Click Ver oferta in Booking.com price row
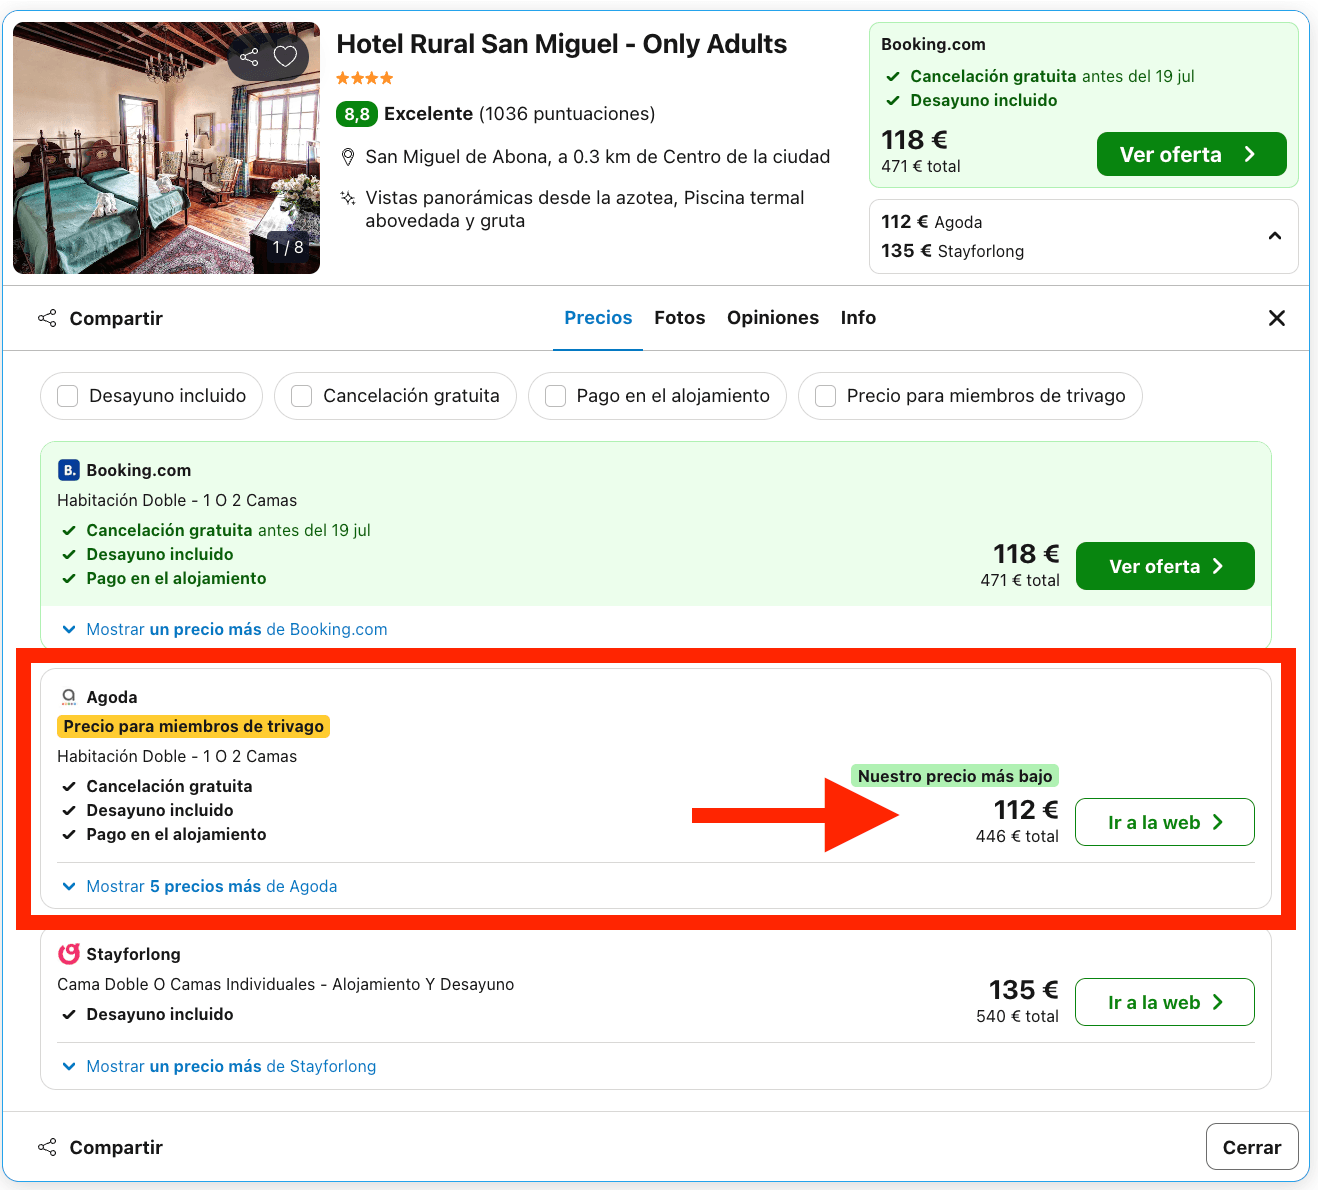 1165,566
